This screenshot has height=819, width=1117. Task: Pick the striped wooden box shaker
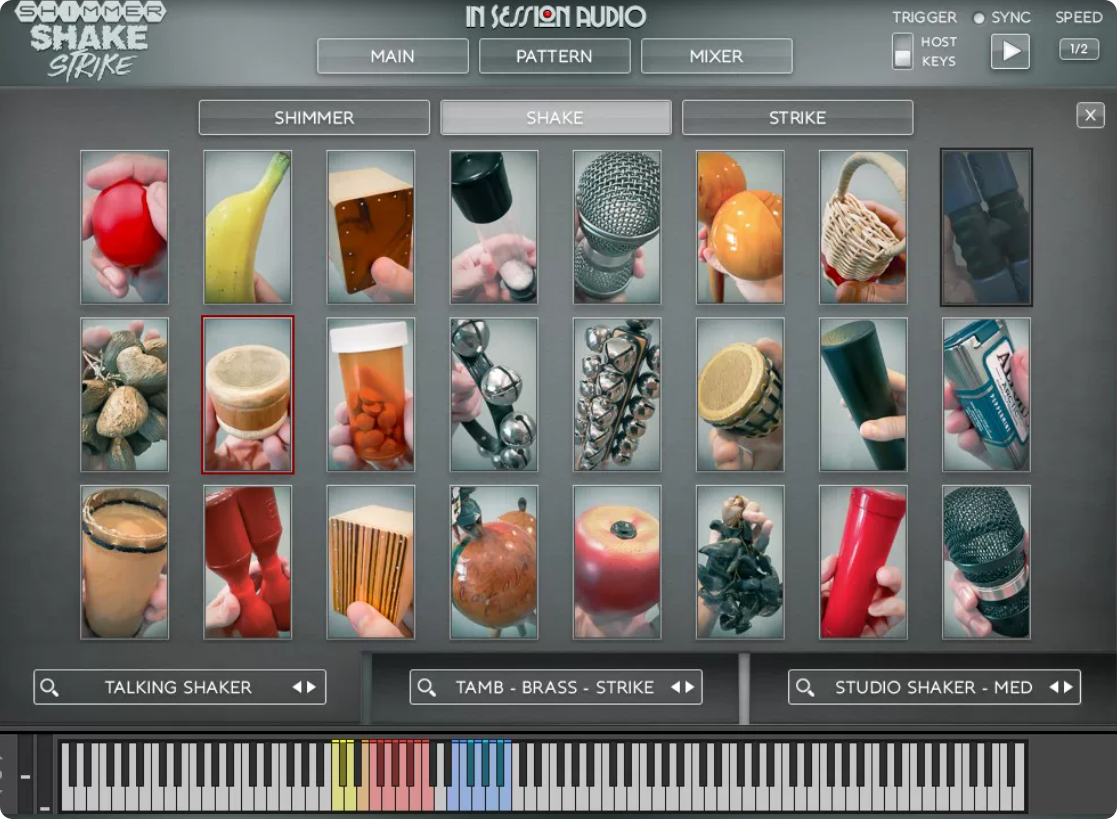[x=370, y=562]
